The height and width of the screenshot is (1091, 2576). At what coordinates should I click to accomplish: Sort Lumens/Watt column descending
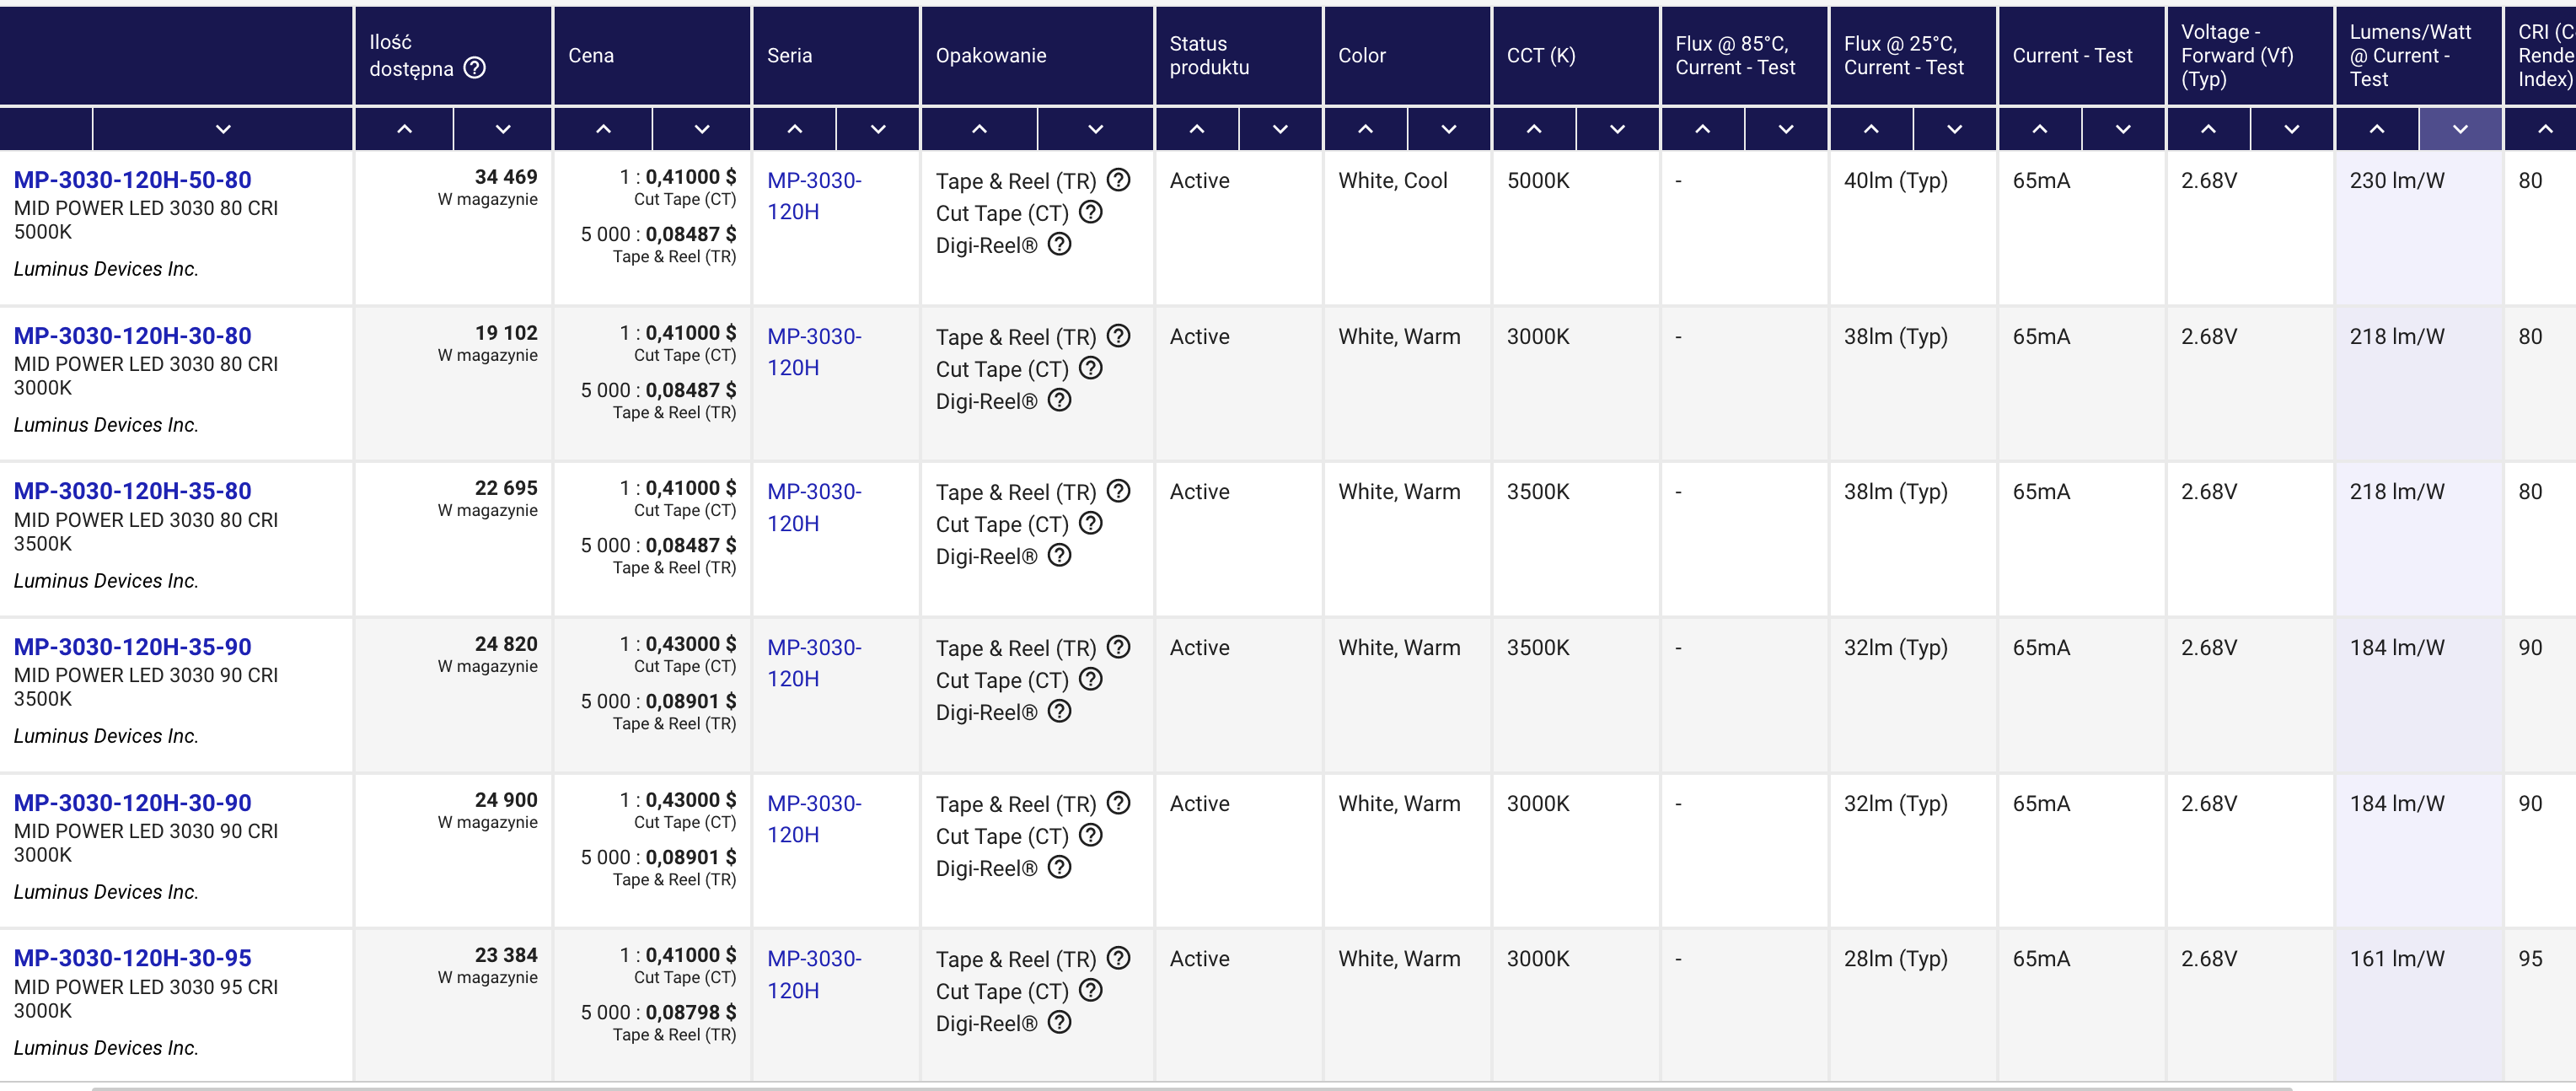(x=2460, y=129)
